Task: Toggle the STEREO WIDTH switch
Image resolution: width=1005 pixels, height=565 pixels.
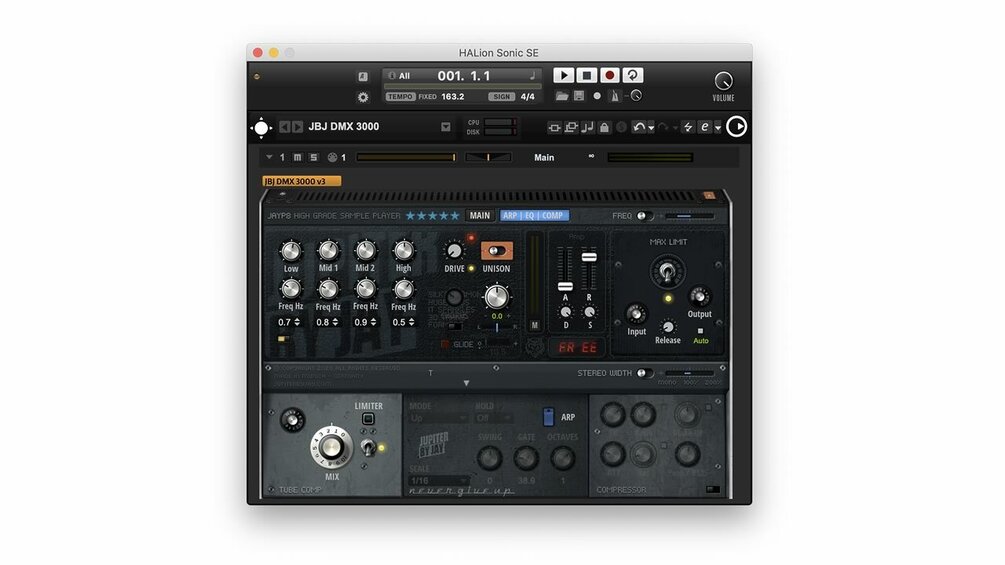Action: pyautogui.click(x=644, y=373)
